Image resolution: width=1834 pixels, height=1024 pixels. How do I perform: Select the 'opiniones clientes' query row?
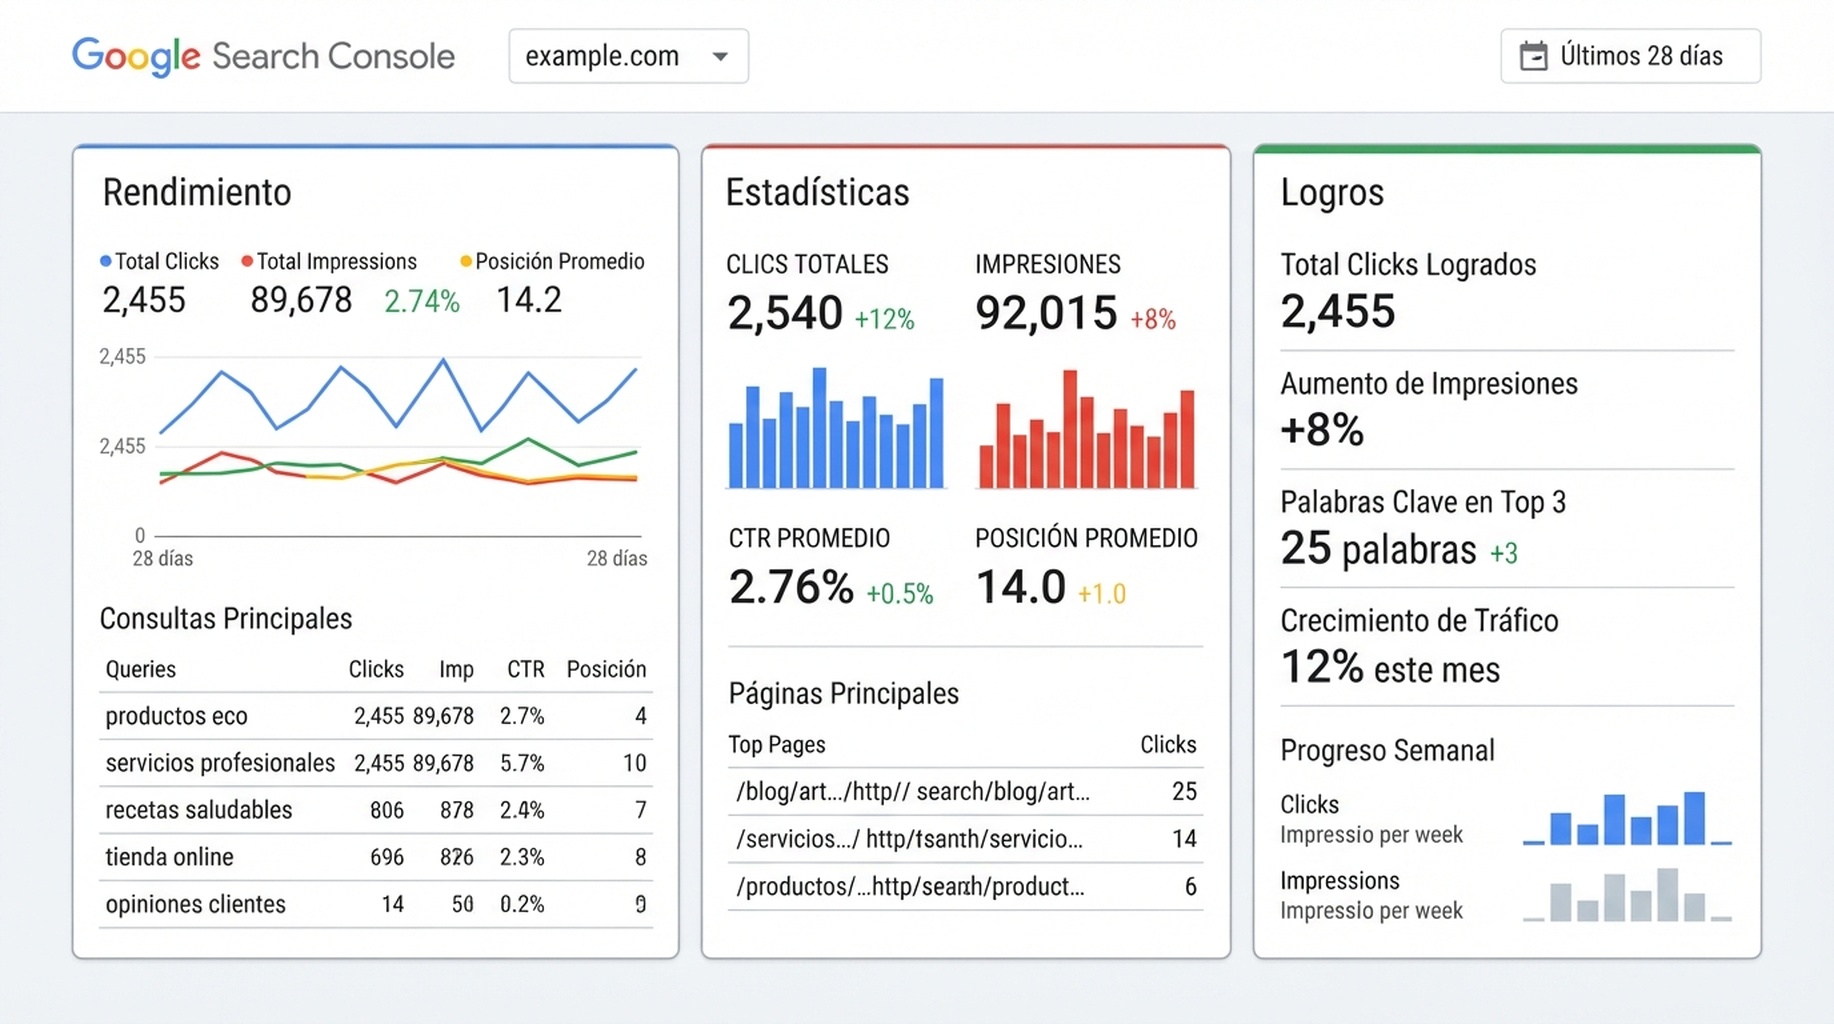(376, 904)
